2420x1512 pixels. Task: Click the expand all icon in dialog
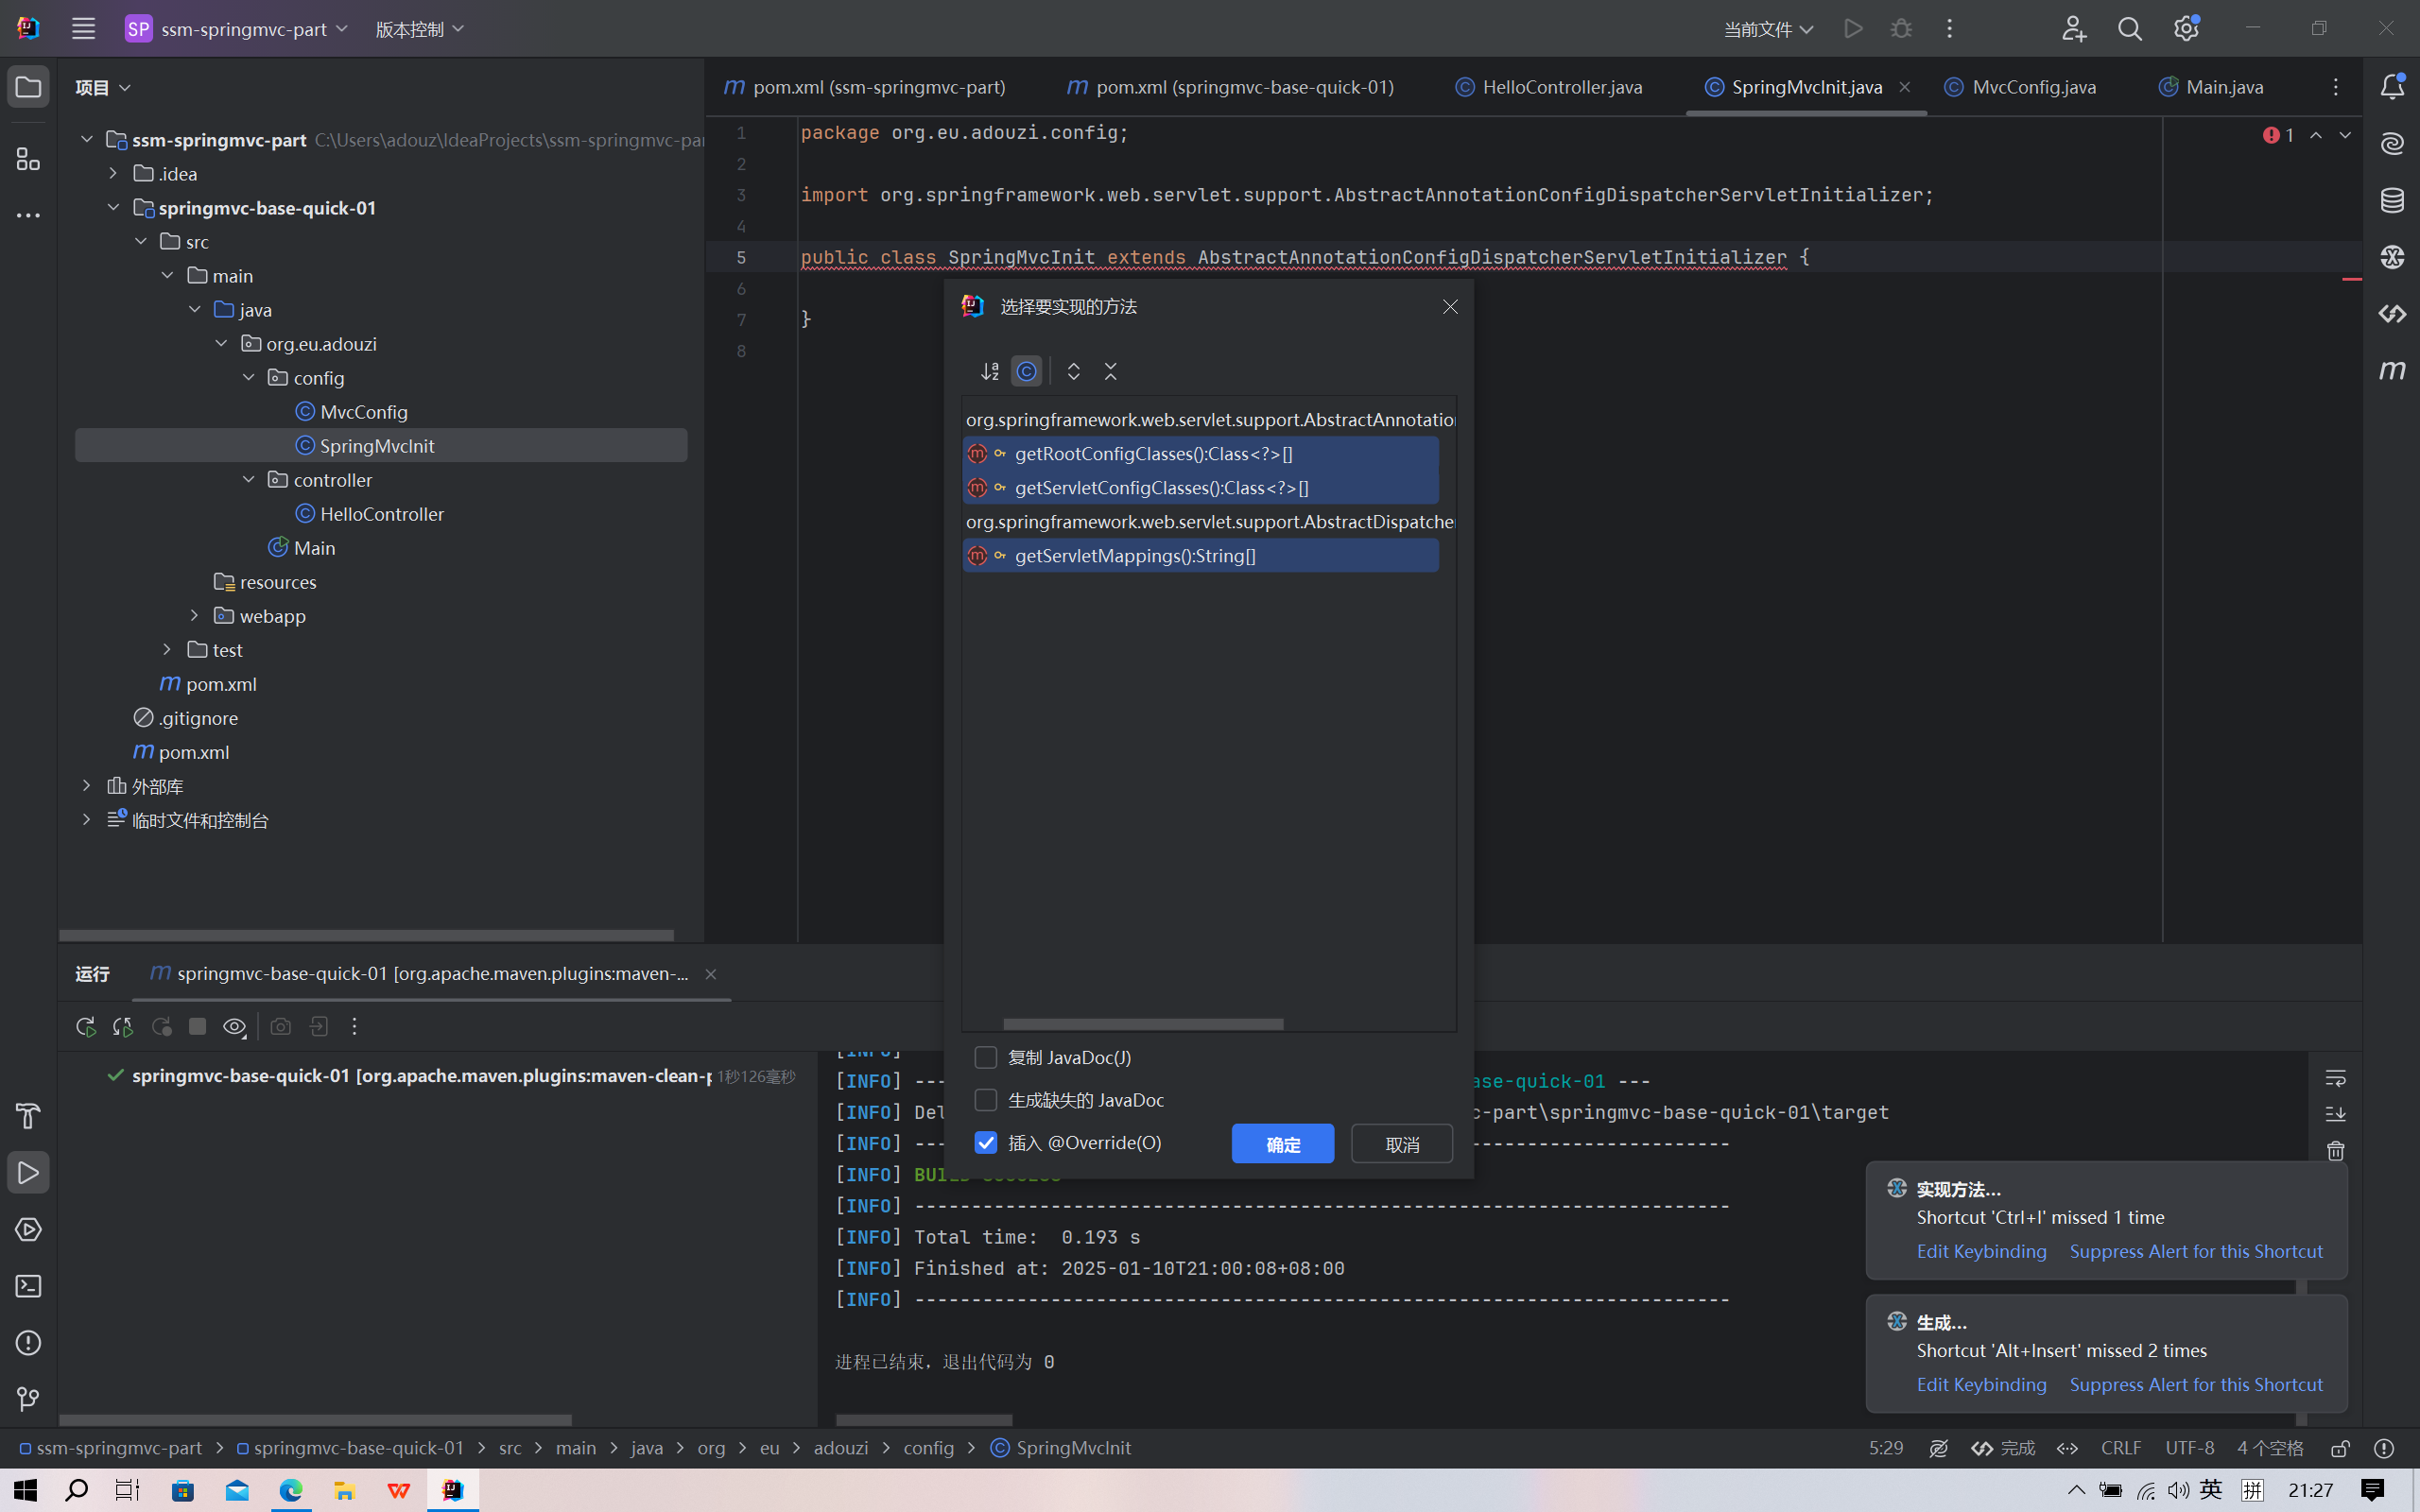click(x=1073, y=371)
